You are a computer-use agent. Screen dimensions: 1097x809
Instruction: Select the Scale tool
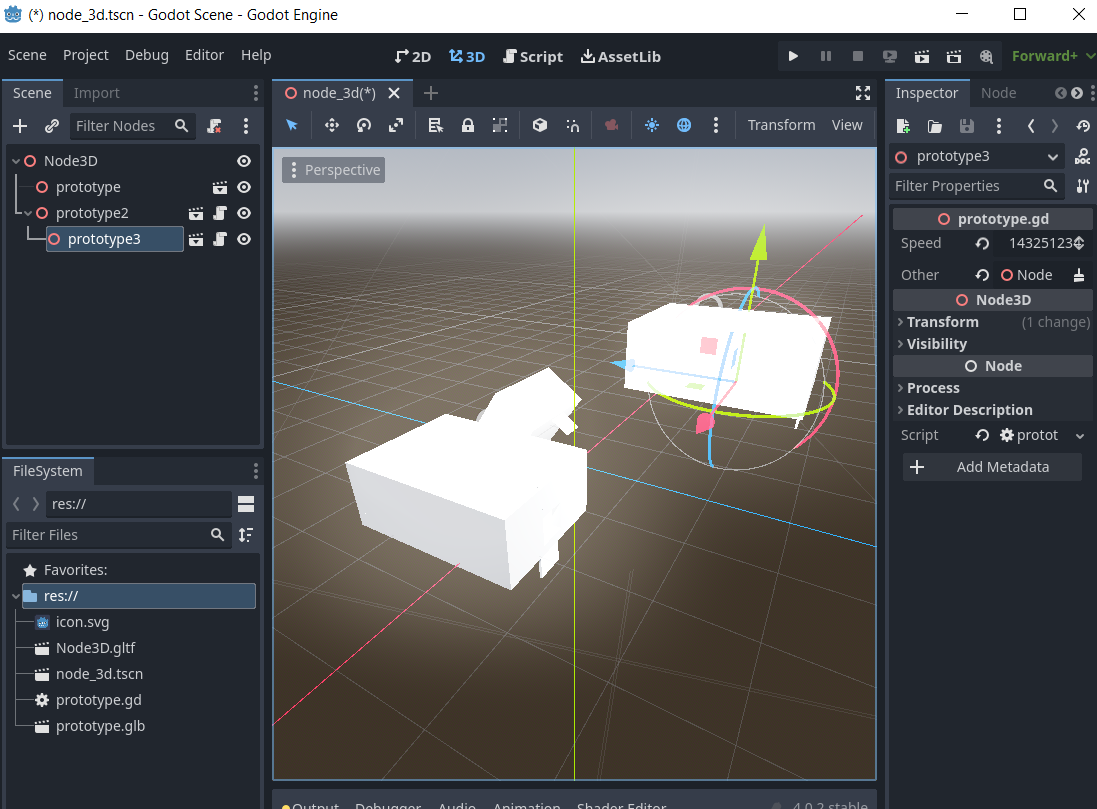pyautogui.click(x=394, y=125)
